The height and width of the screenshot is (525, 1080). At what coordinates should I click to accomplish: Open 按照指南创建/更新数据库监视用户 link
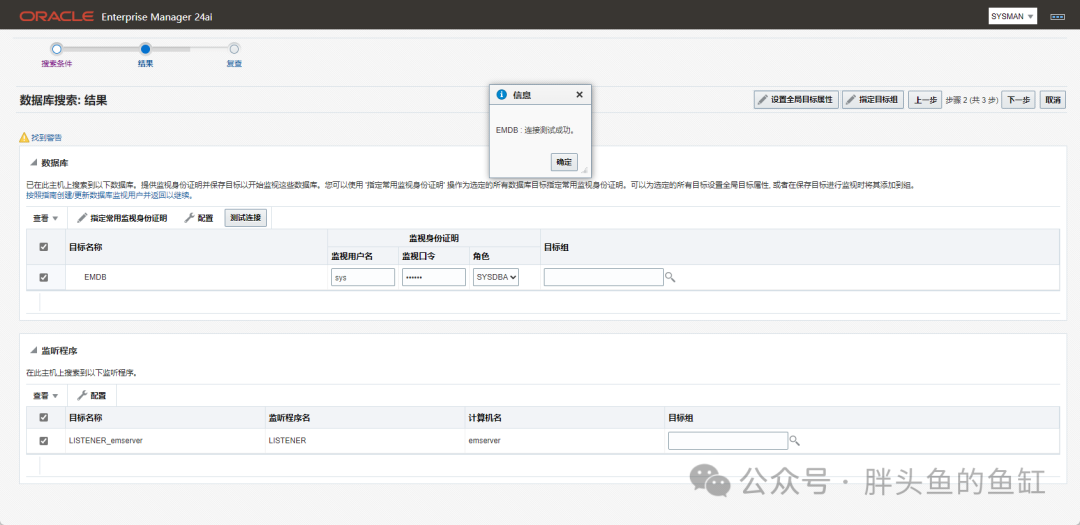coord(110,195)
